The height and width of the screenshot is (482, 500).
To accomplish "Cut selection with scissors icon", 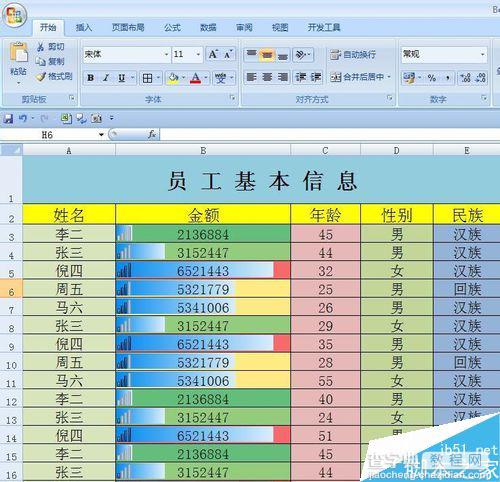I will point(40,47).
